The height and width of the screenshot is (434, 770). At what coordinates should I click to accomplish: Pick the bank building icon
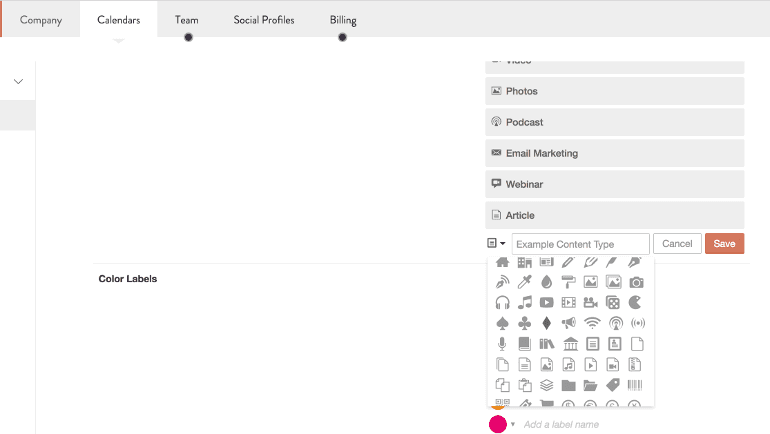pos(569,344)
